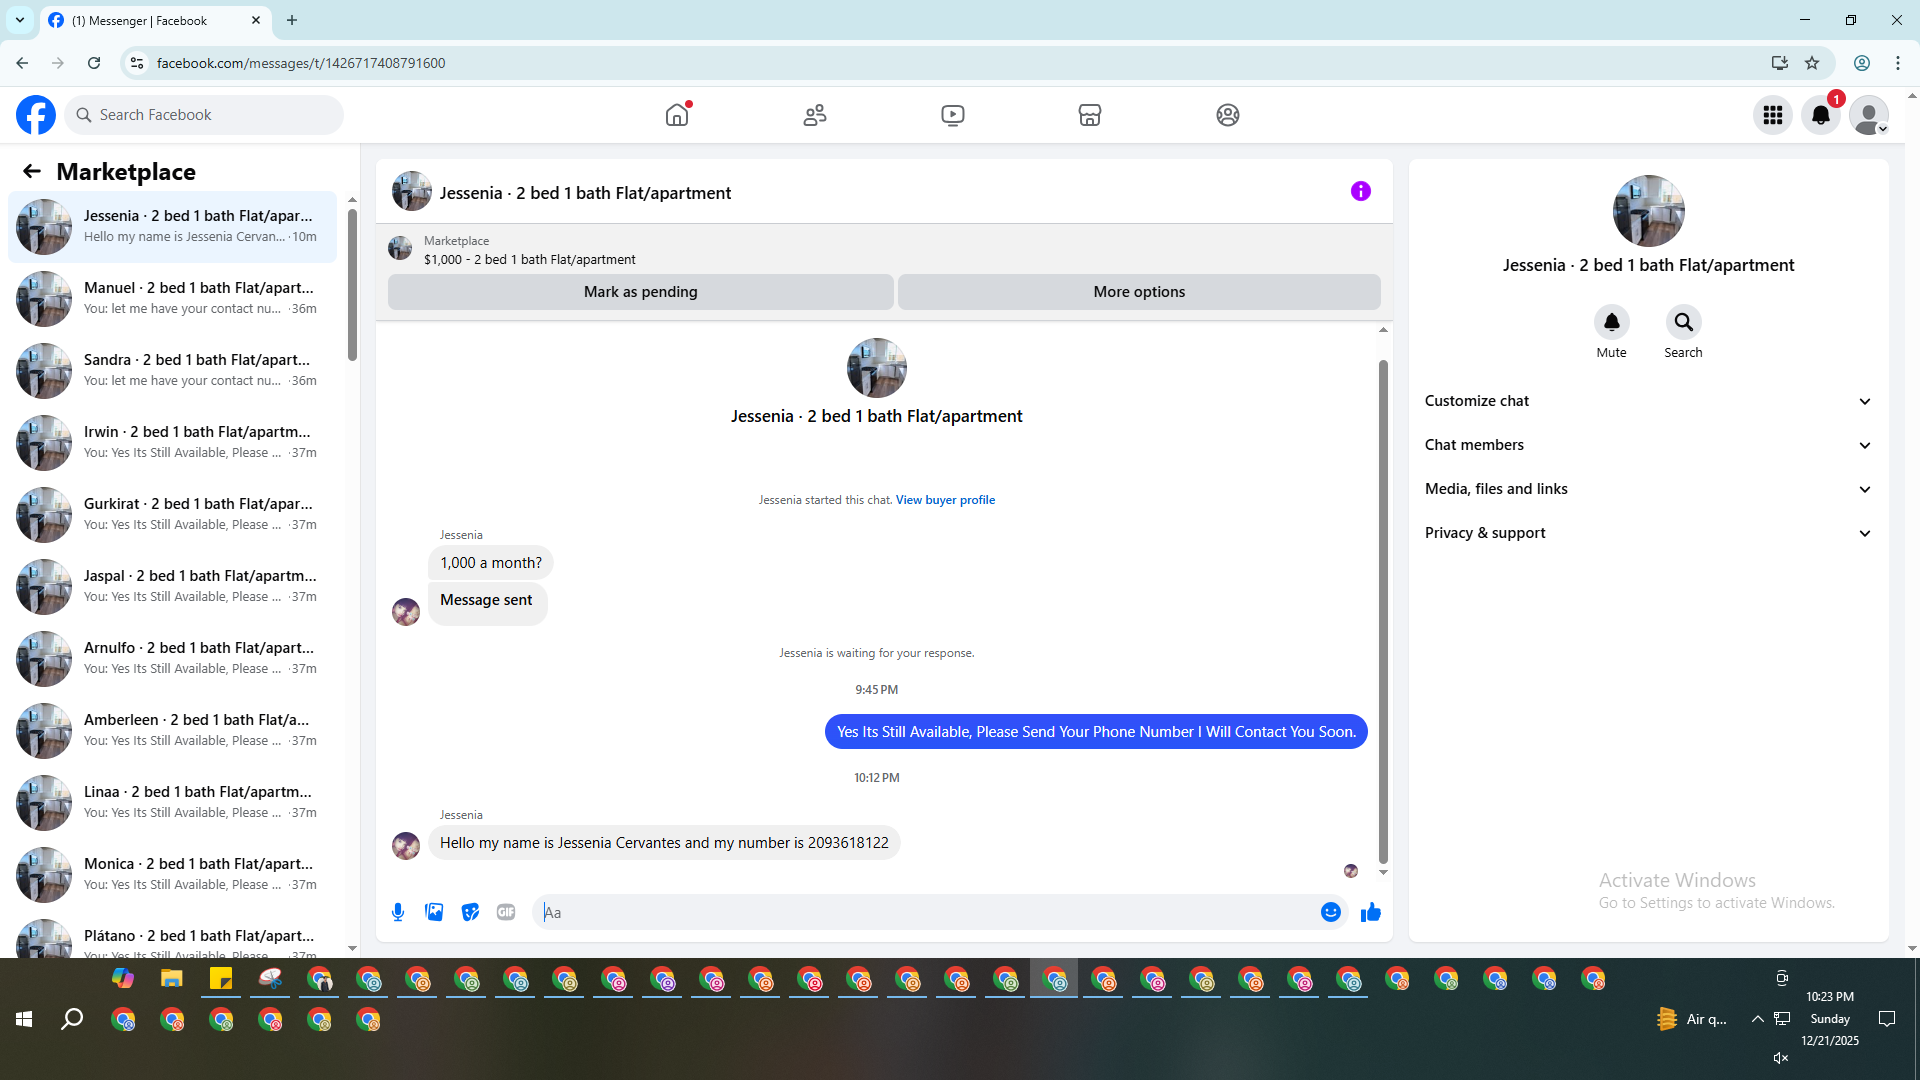The width and height of the screenshot is (1920, 1080).
Task: Open the Marketplace storefront icon
Action: tap(1090, 115)
